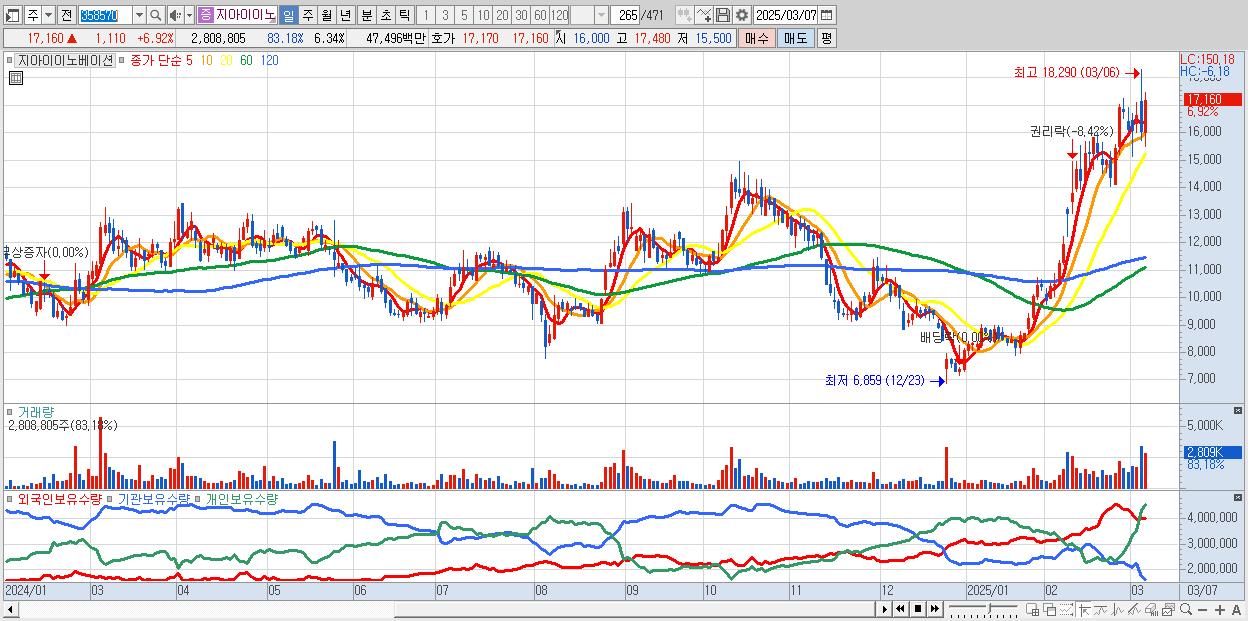Click the stop button in bottom bar

[x=918, y=609]
